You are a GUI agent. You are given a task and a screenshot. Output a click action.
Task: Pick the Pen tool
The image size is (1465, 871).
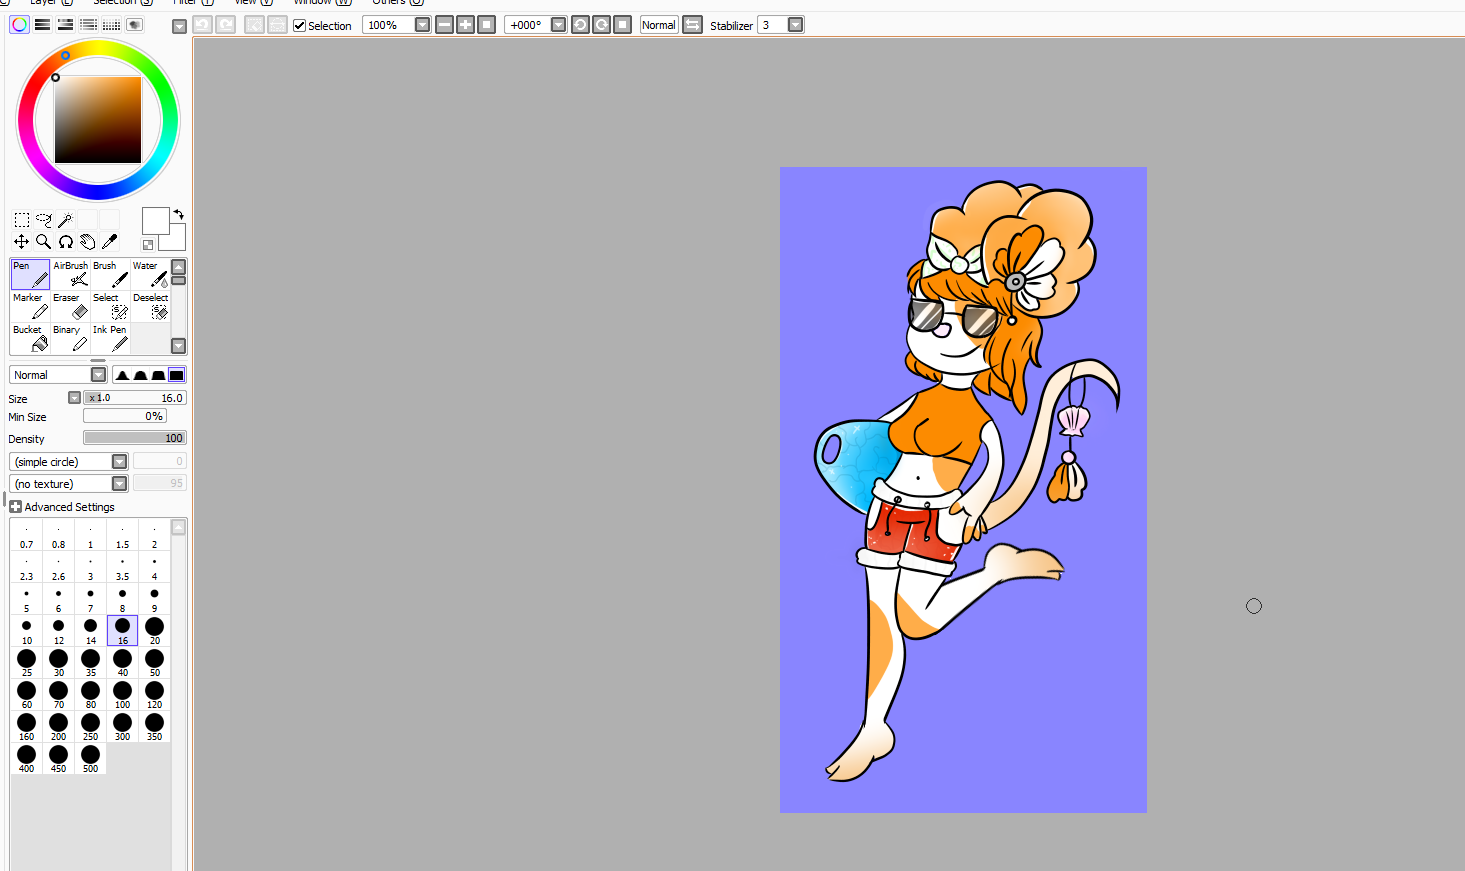click(x=30, y=274)
